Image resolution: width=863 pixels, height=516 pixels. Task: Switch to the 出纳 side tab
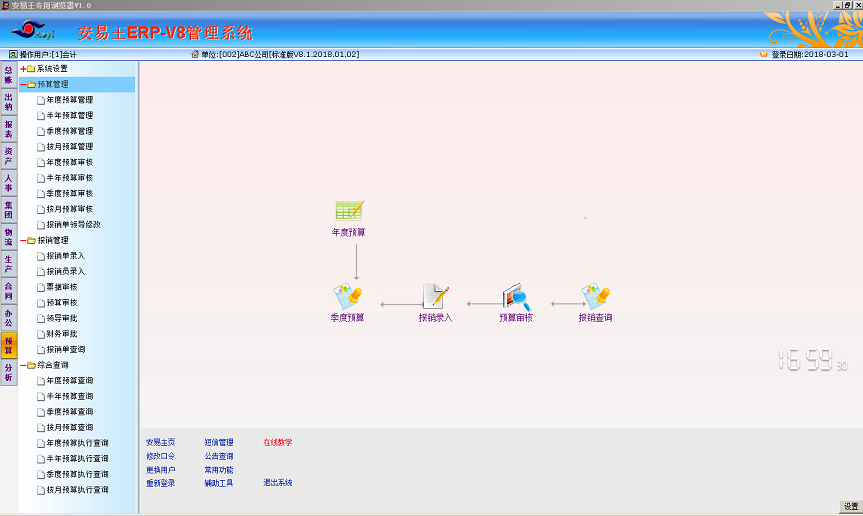click(x=9, y=102)
